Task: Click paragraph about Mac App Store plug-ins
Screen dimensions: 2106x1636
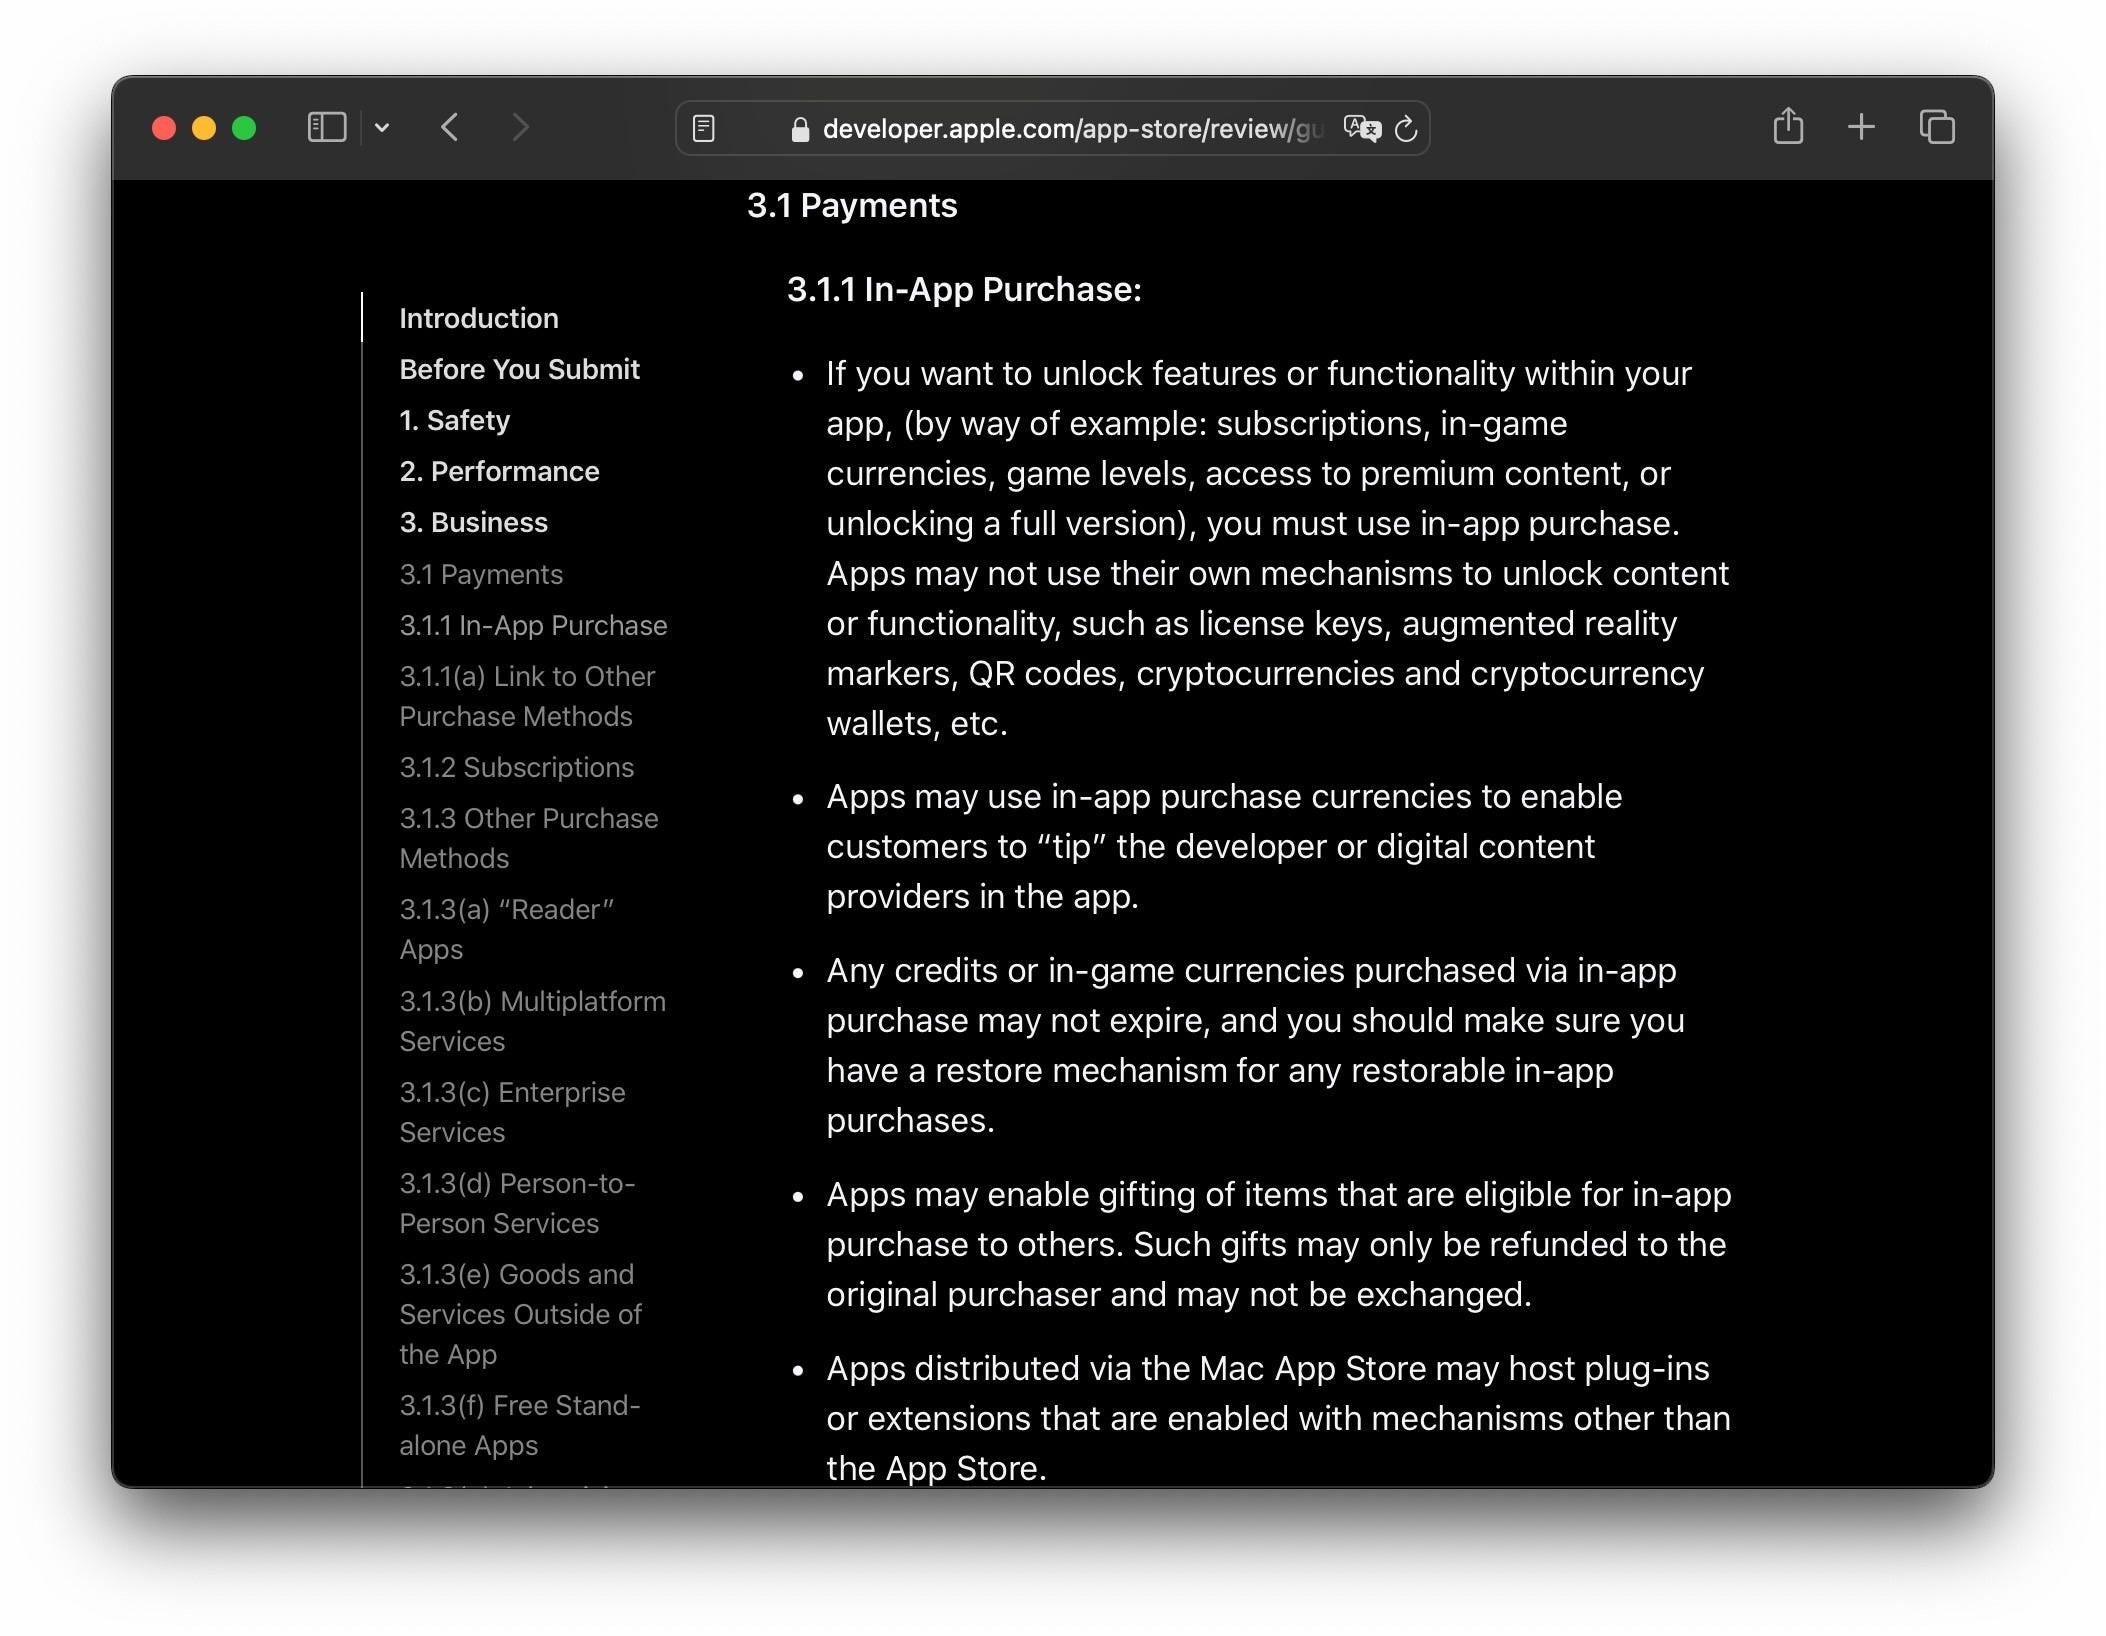Action: point(1278,1418)
